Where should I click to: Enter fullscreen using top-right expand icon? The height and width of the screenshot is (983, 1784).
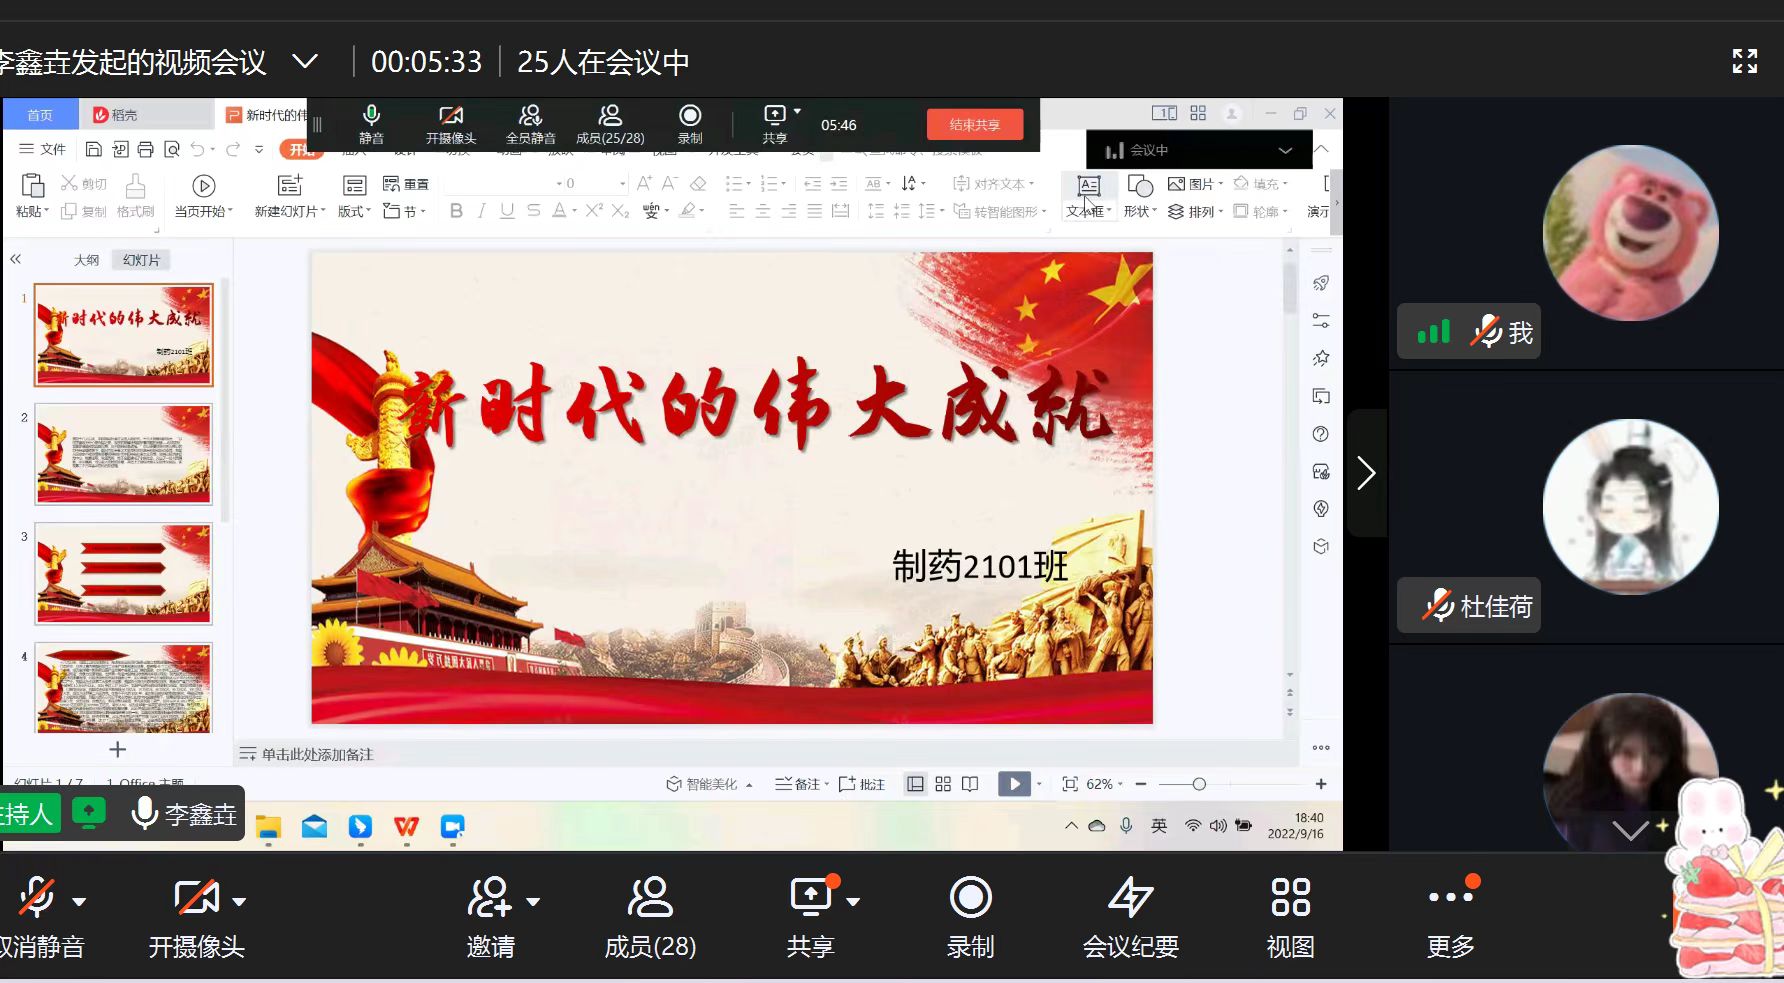[1744, 62]
